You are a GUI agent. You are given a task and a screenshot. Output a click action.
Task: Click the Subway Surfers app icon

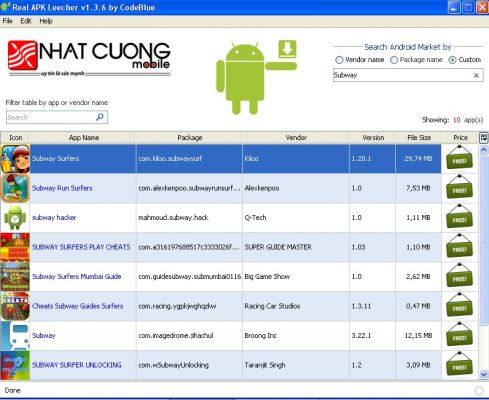click(15, 159)
